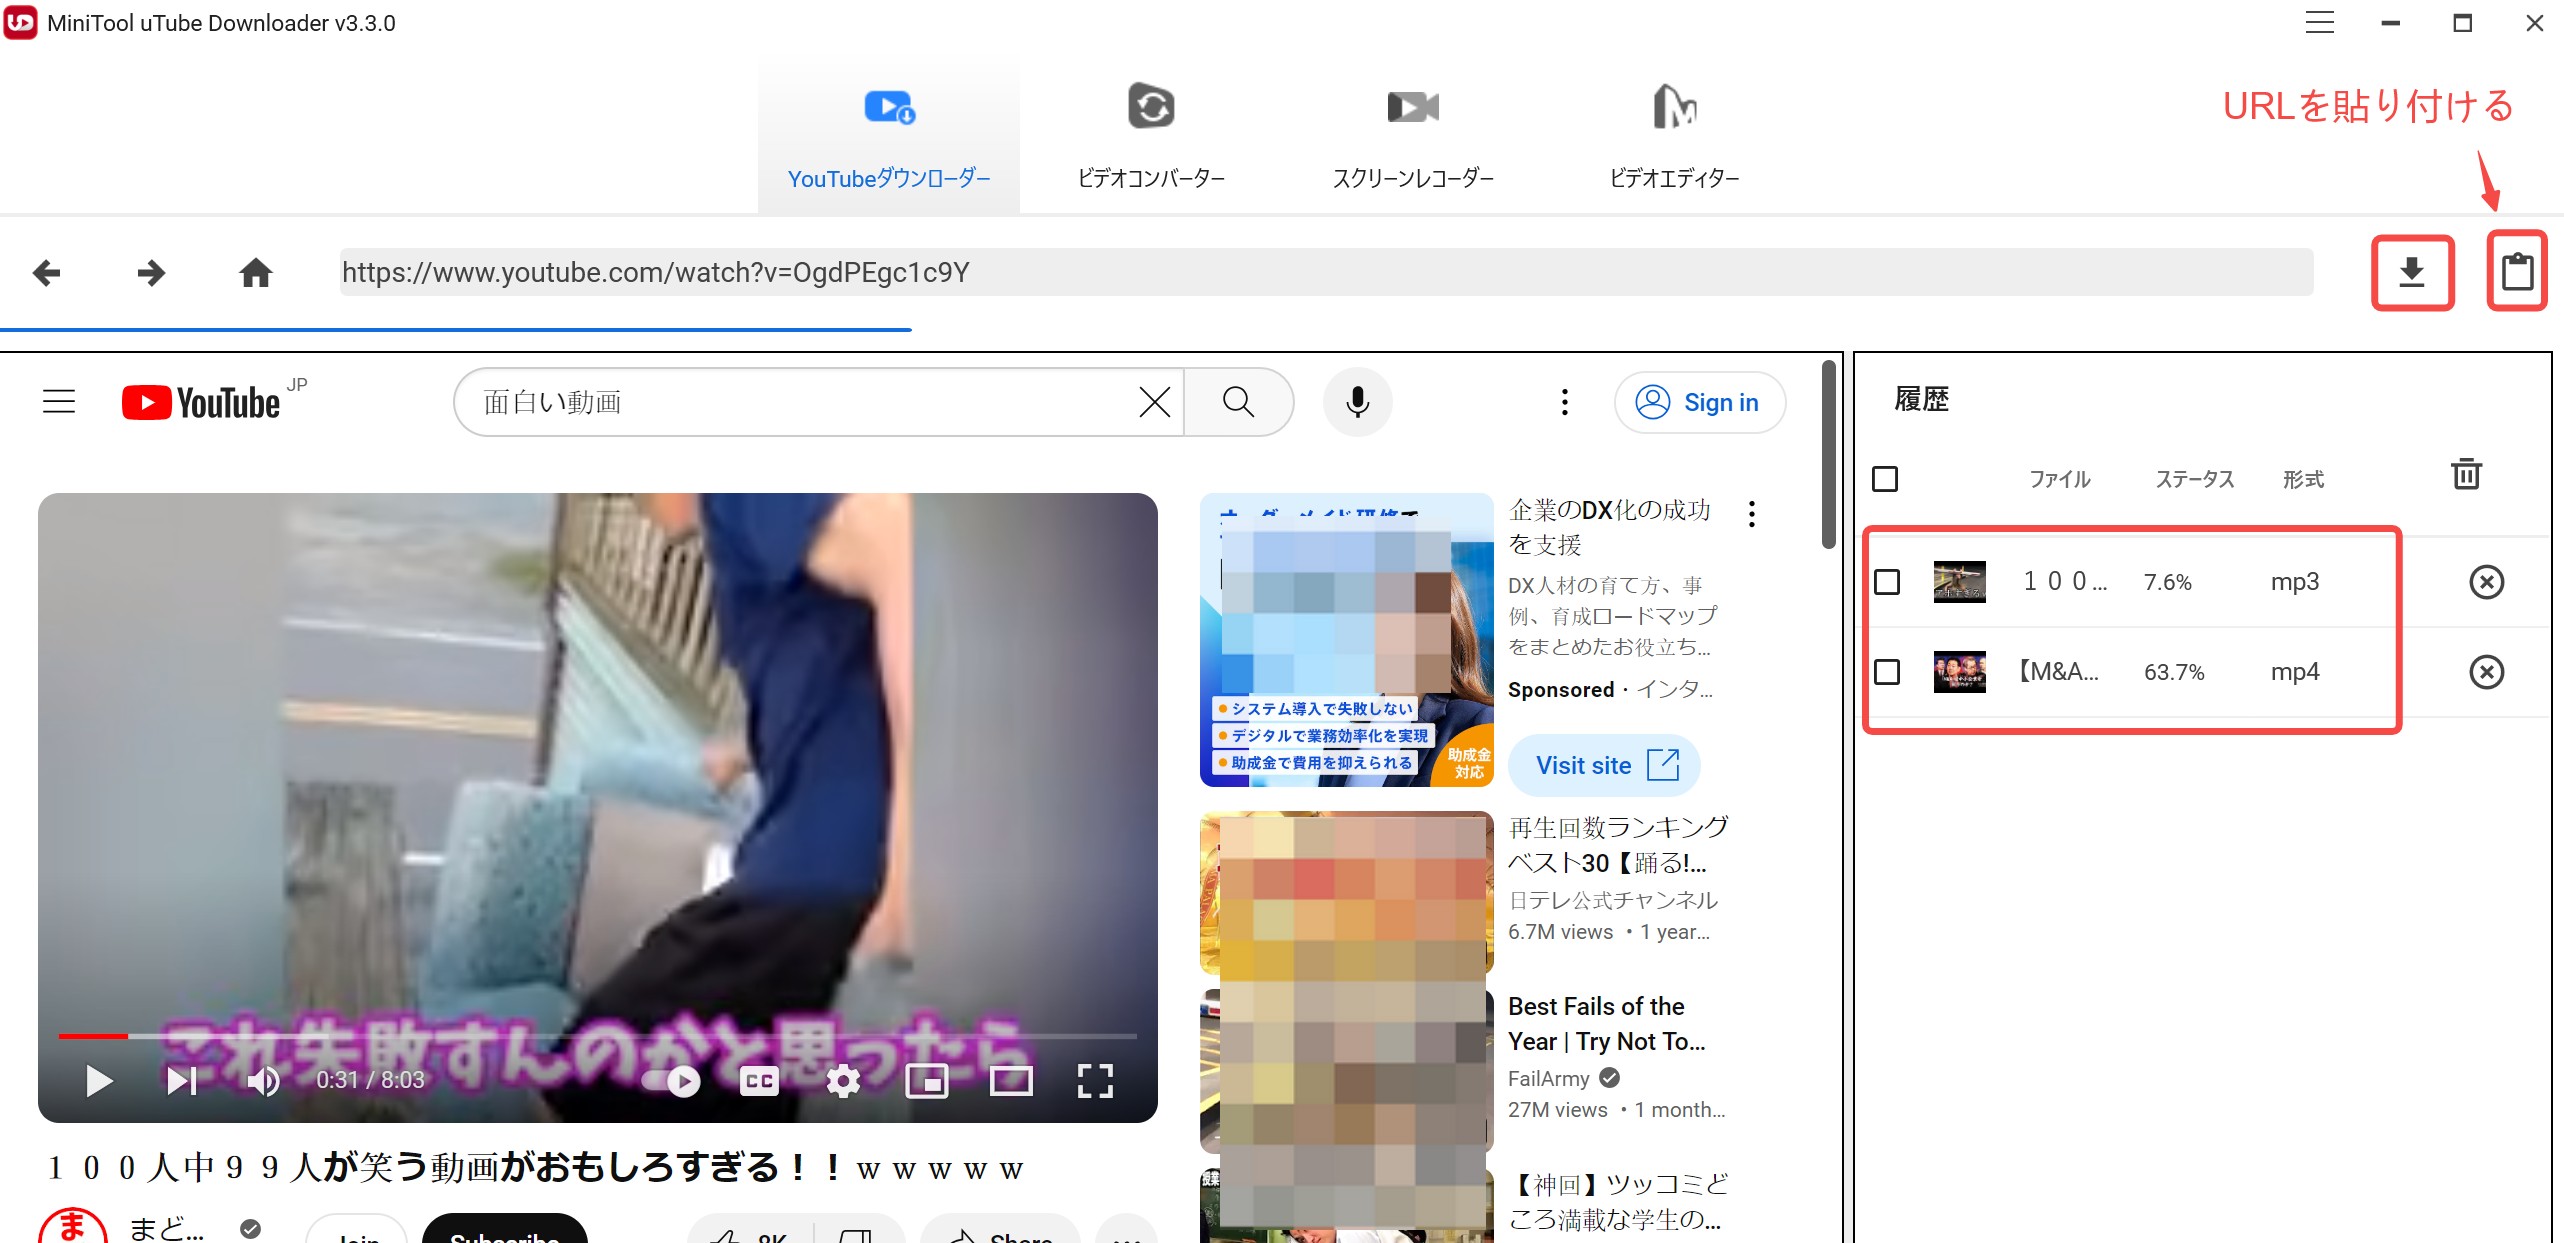Open options for the 企業のDX化 ad

pos(1751,514)
